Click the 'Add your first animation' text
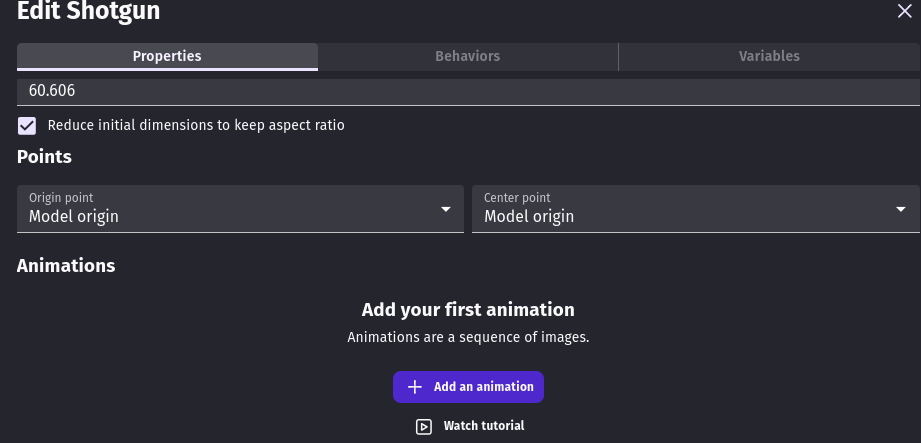 point(468,310)
